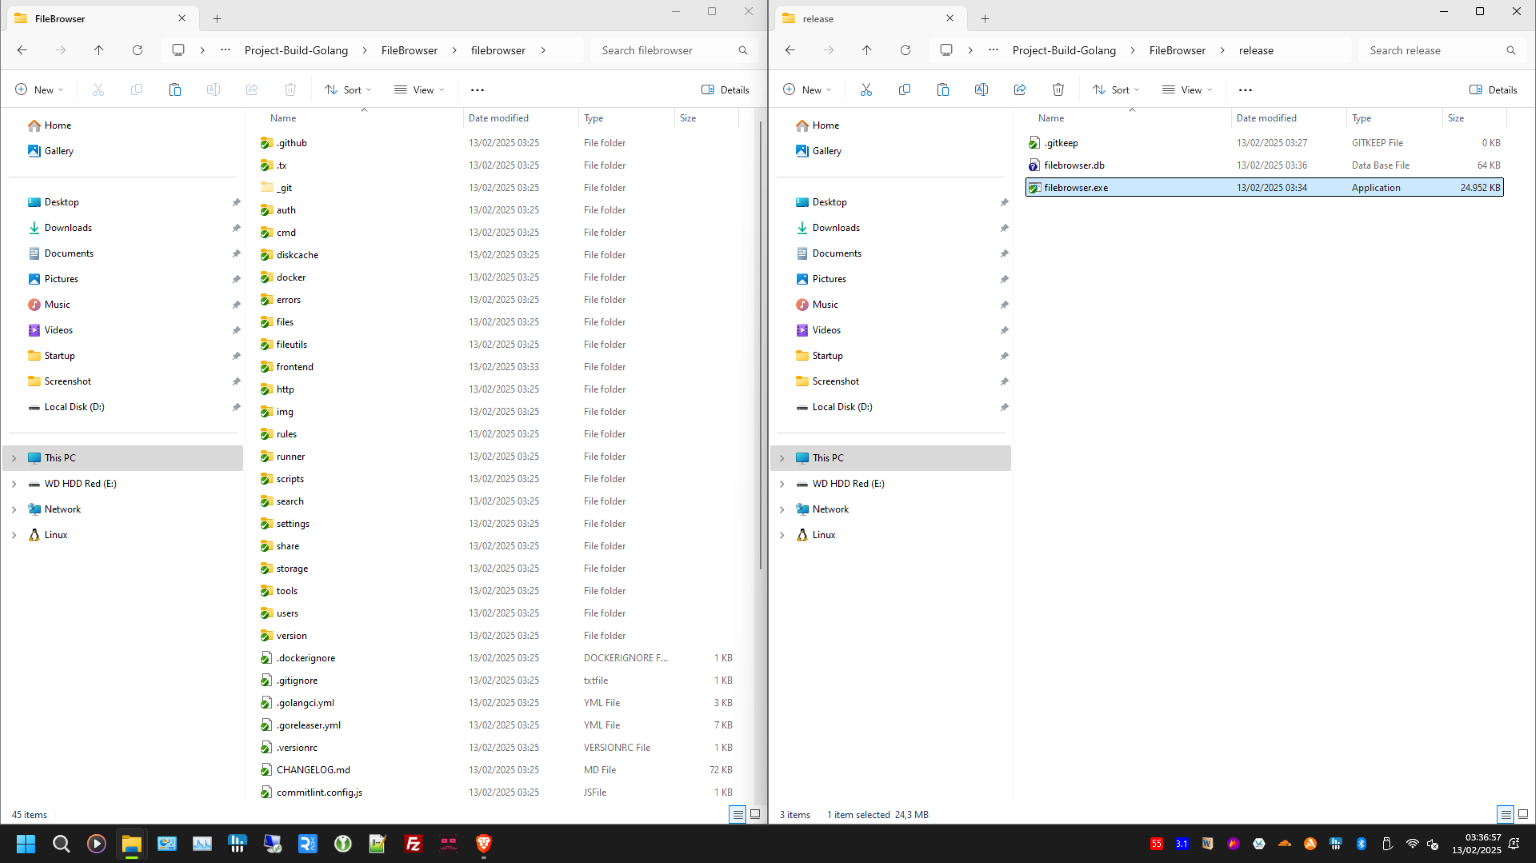Open New dropdown in FileBrowser window

coord(39,90)
